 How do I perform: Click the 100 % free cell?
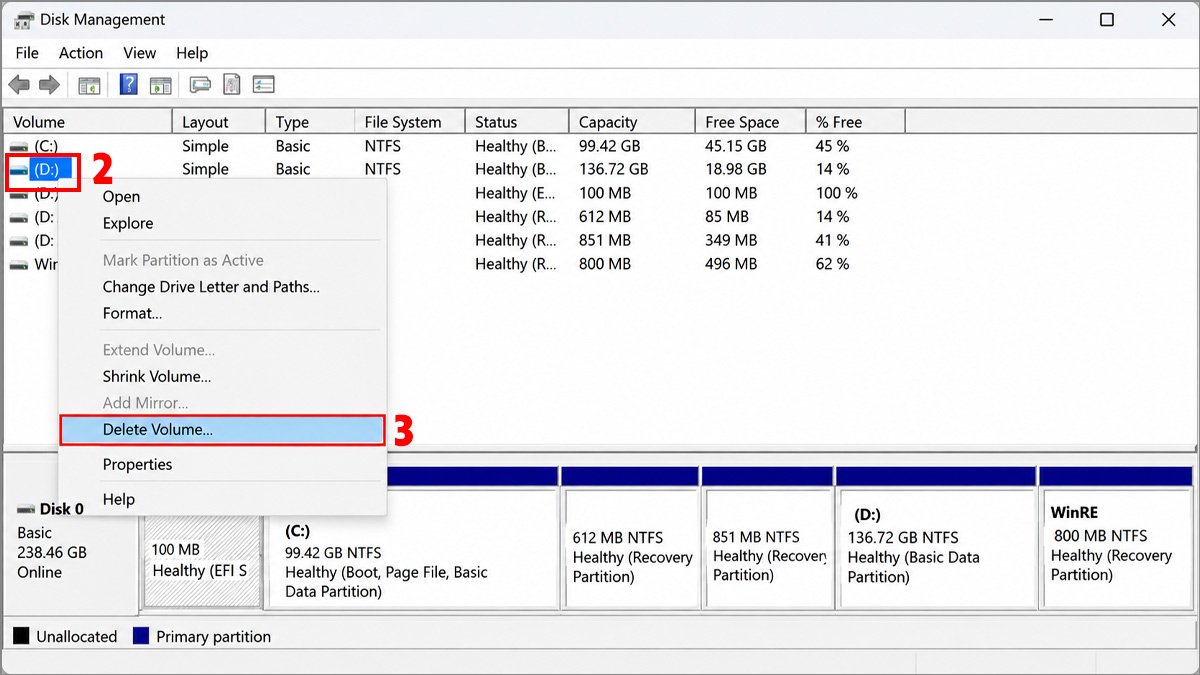[x=837, y=193]
